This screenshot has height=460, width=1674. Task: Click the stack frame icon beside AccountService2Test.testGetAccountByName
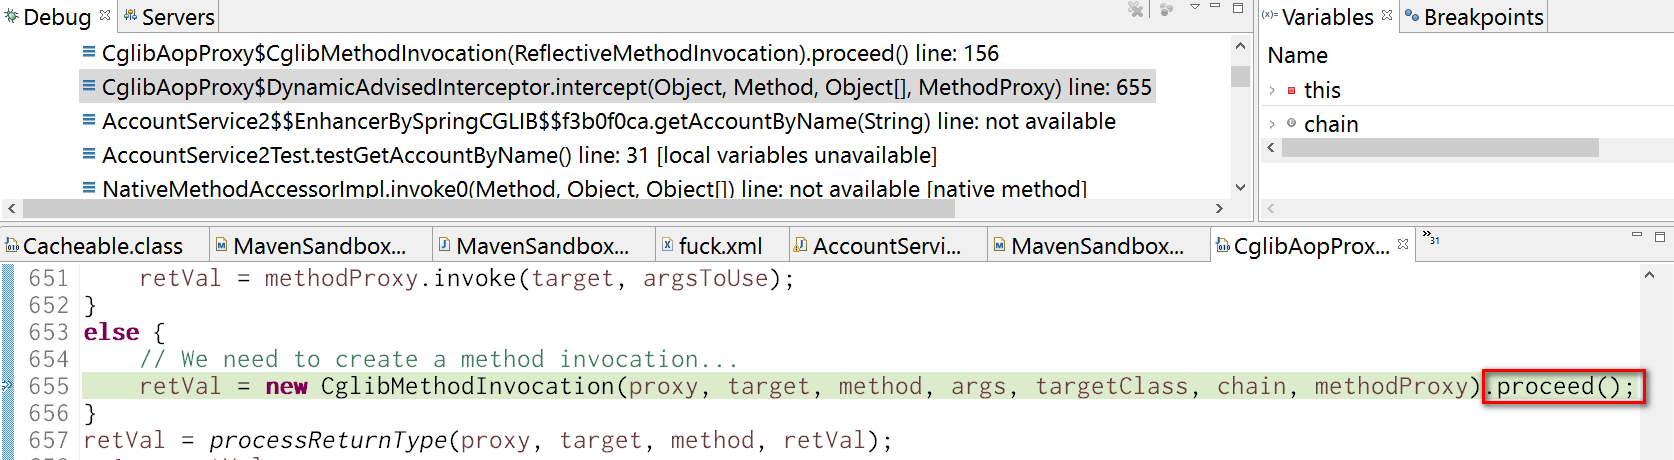tap(89, 154)
